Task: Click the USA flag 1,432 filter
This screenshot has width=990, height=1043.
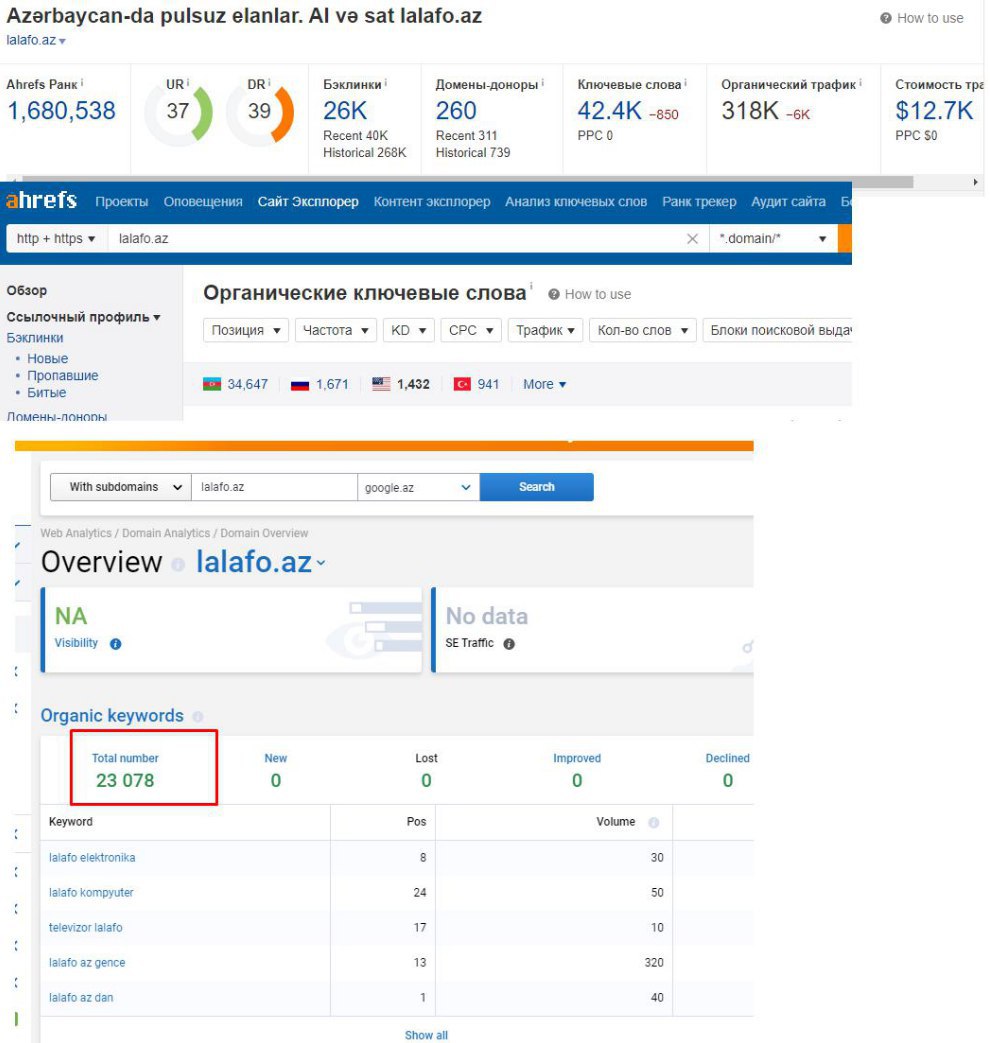Action: (x=401, y=384)
